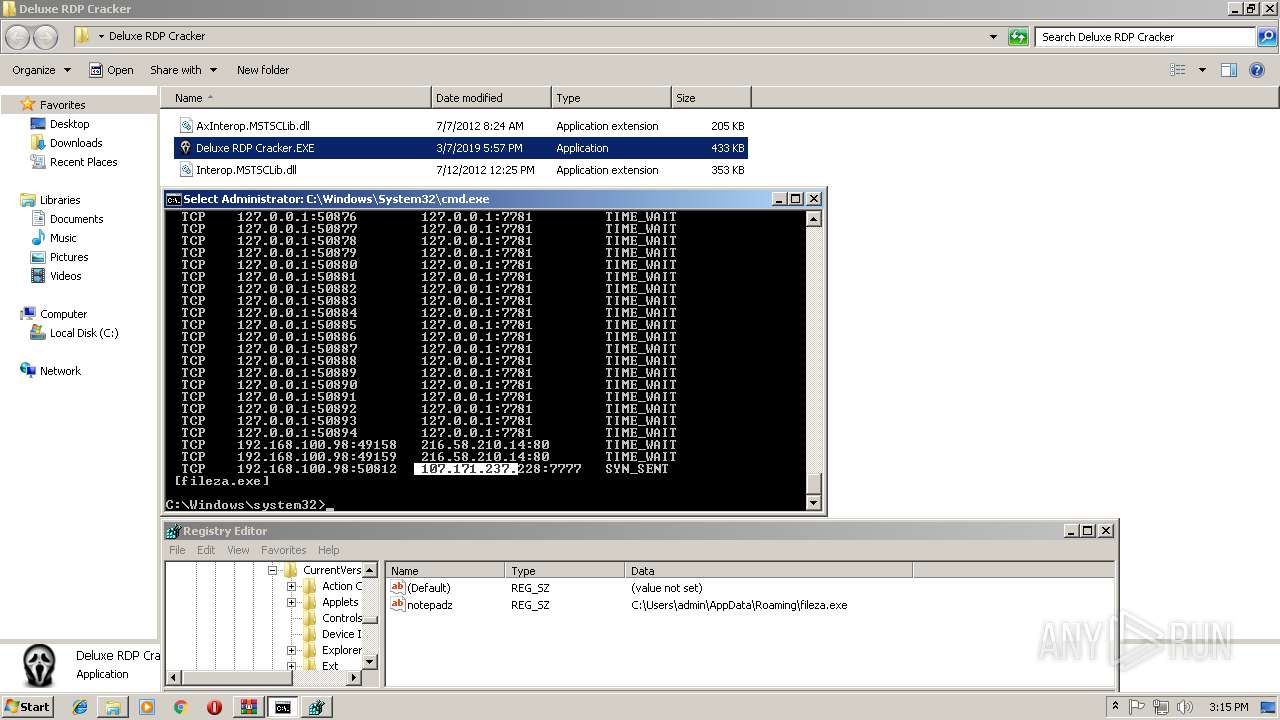Open the Pictures library
1280x720 pixels.
pos(69,257)
